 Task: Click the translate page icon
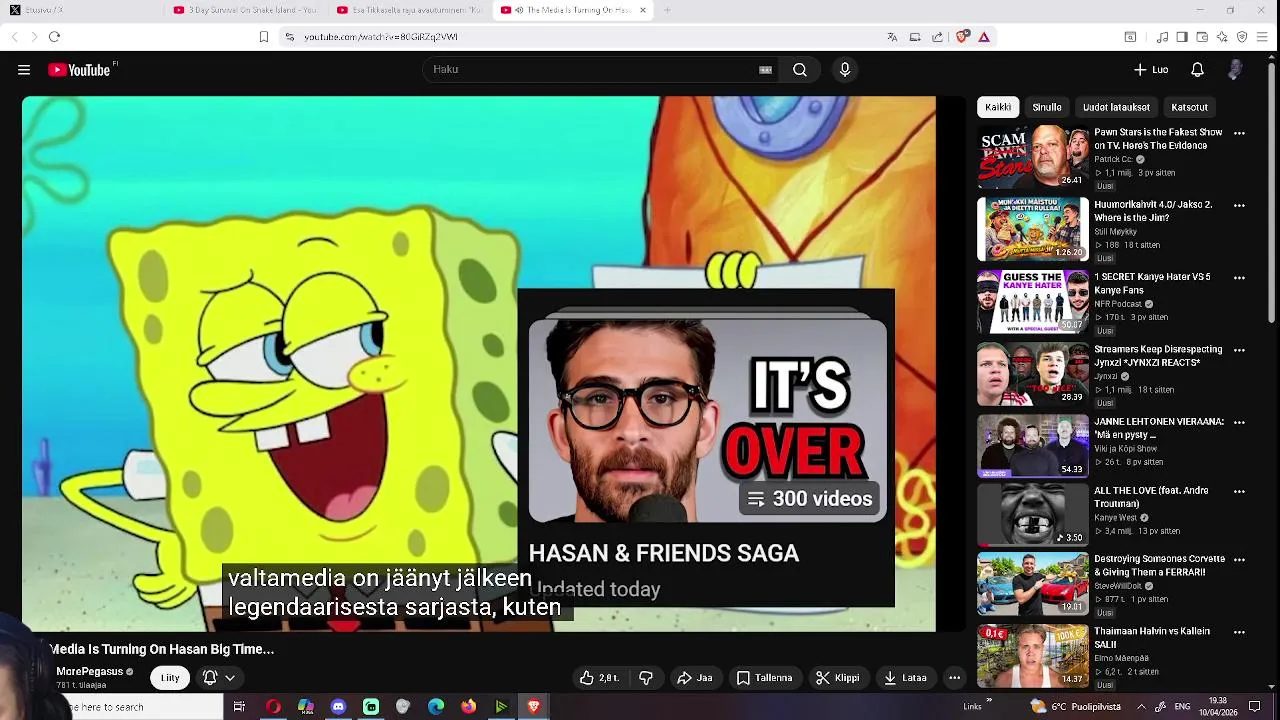point(892,37)
